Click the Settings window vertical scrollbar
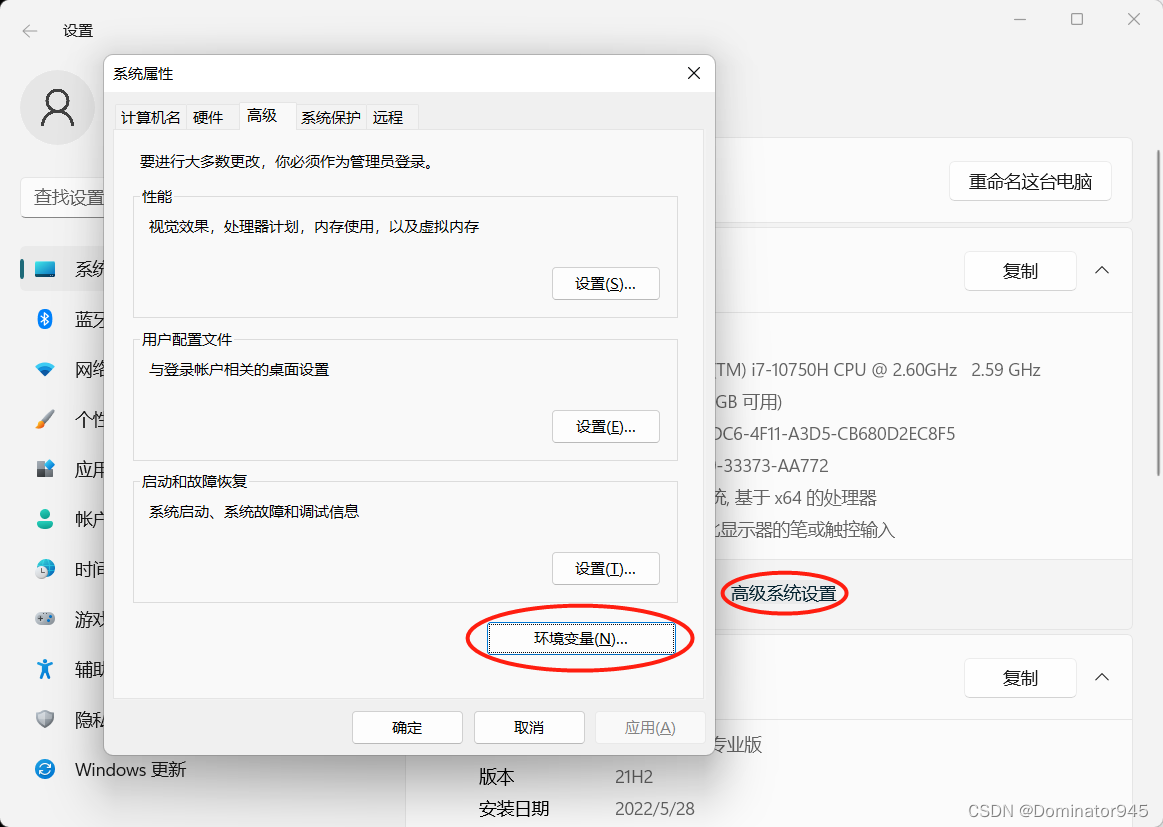1163x827 pixels. point(1159,313)
